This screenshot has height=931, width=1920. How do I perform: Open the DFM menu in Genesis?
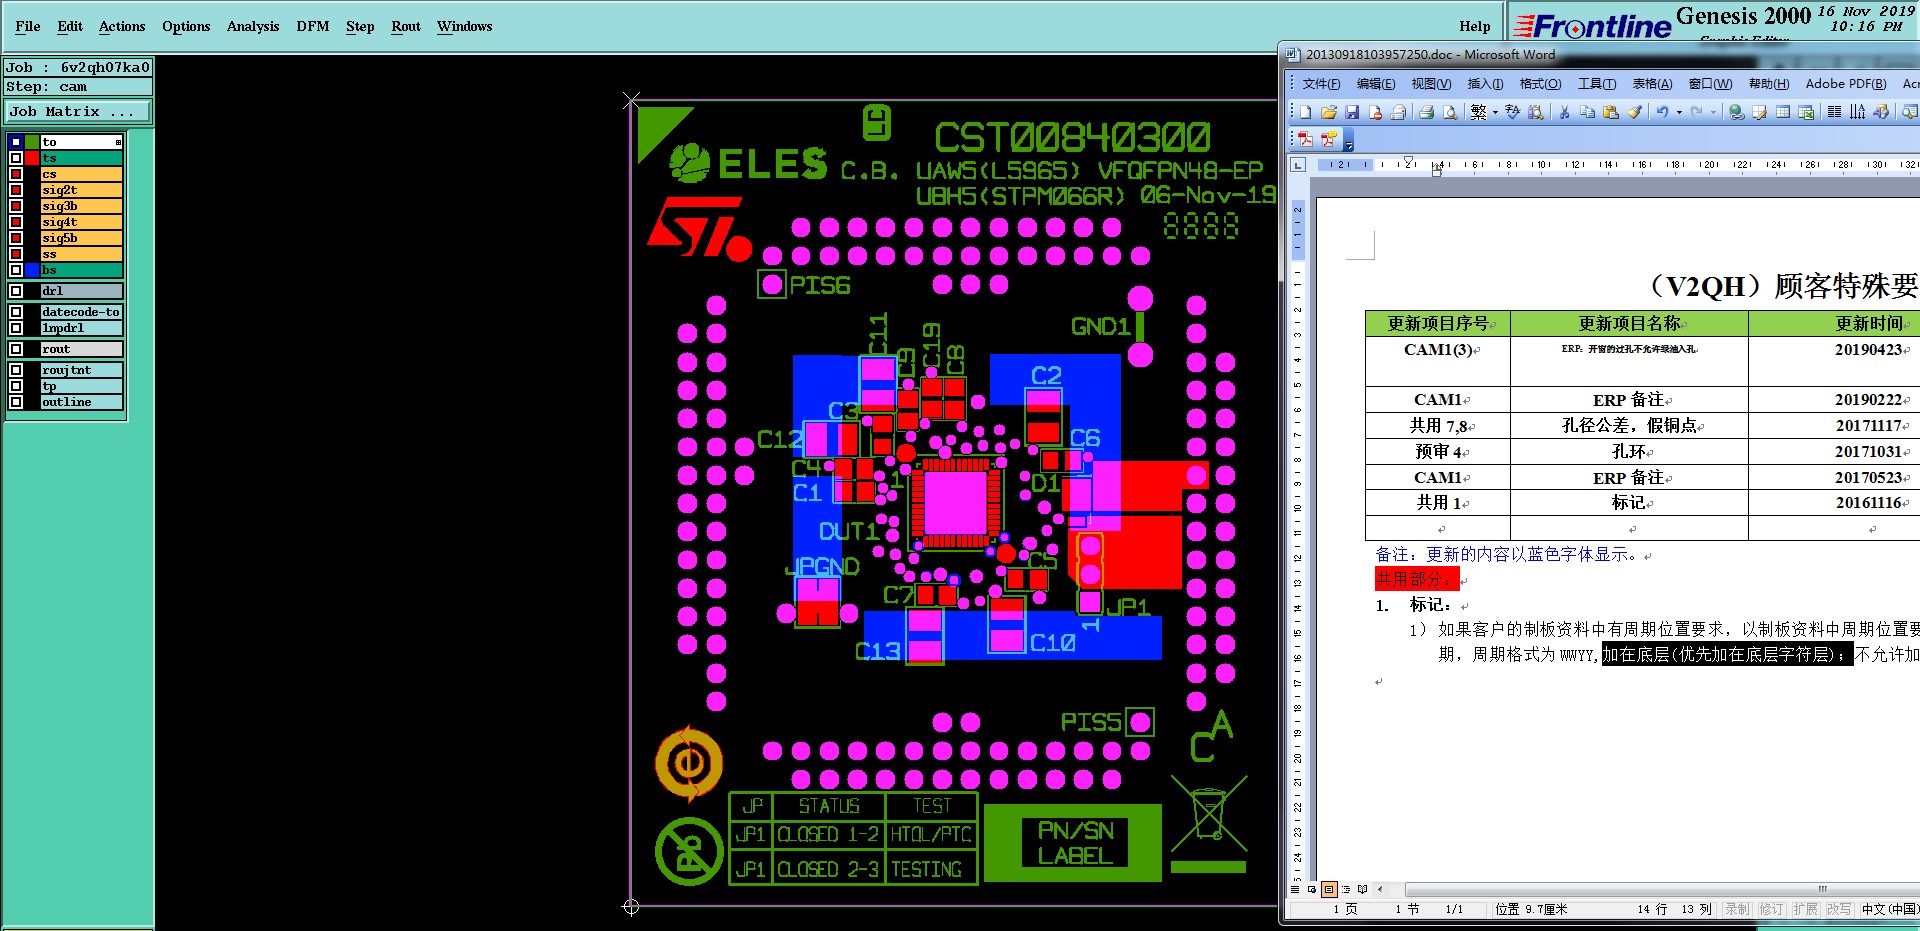313,26
